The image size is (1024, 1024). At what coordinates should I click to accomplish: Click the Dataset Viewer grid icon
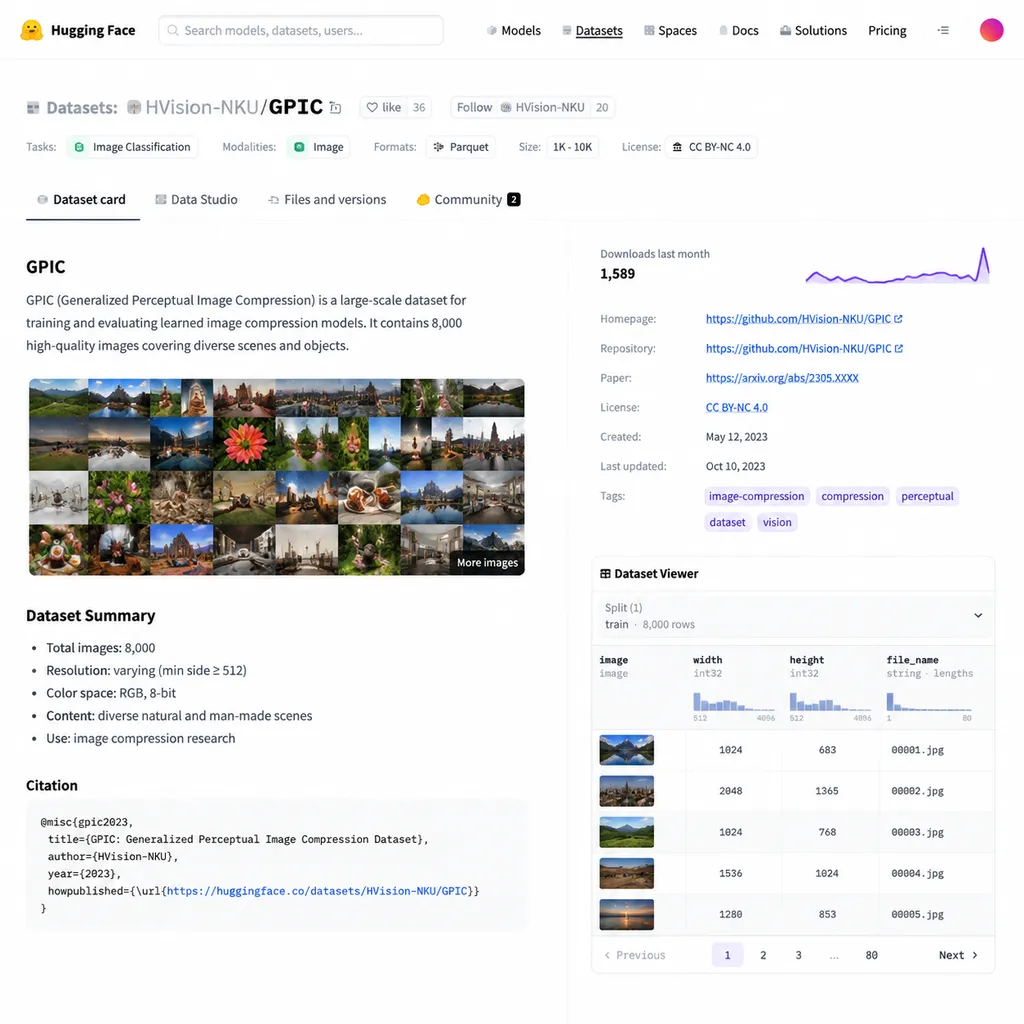(605, 573)
